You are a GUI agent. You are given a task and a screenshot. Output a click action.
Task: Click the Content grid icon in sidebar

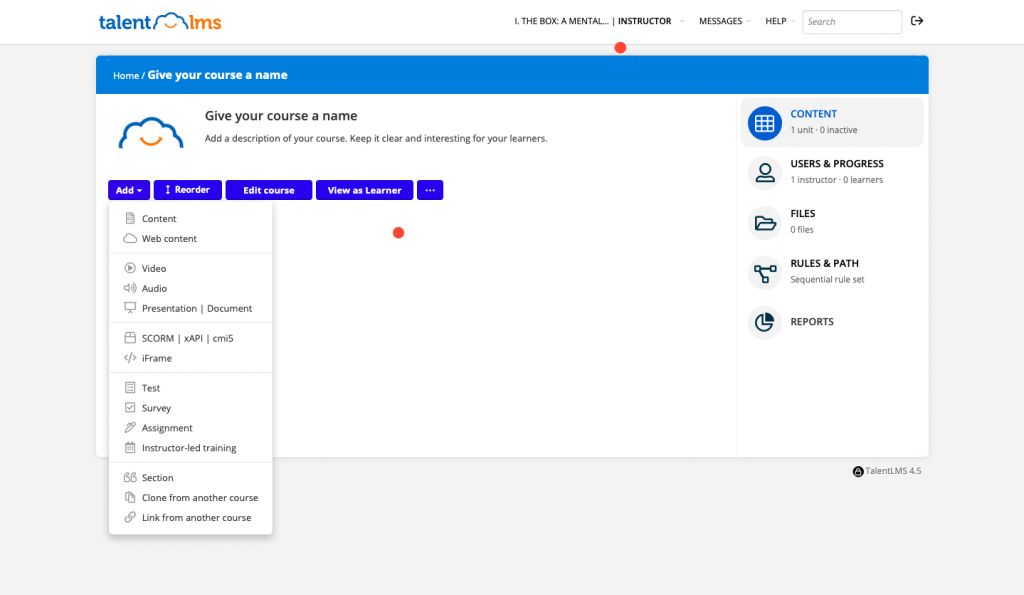765,123
